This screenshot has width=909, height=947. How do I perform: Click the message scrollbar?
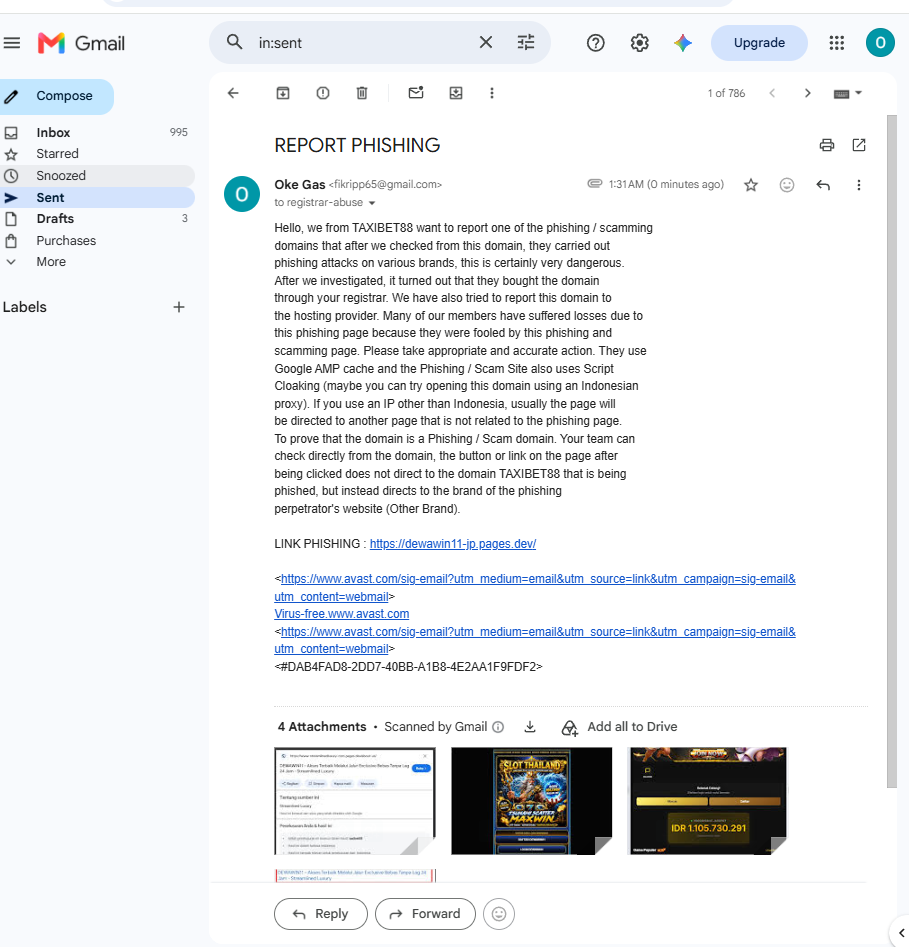point(891,450)
